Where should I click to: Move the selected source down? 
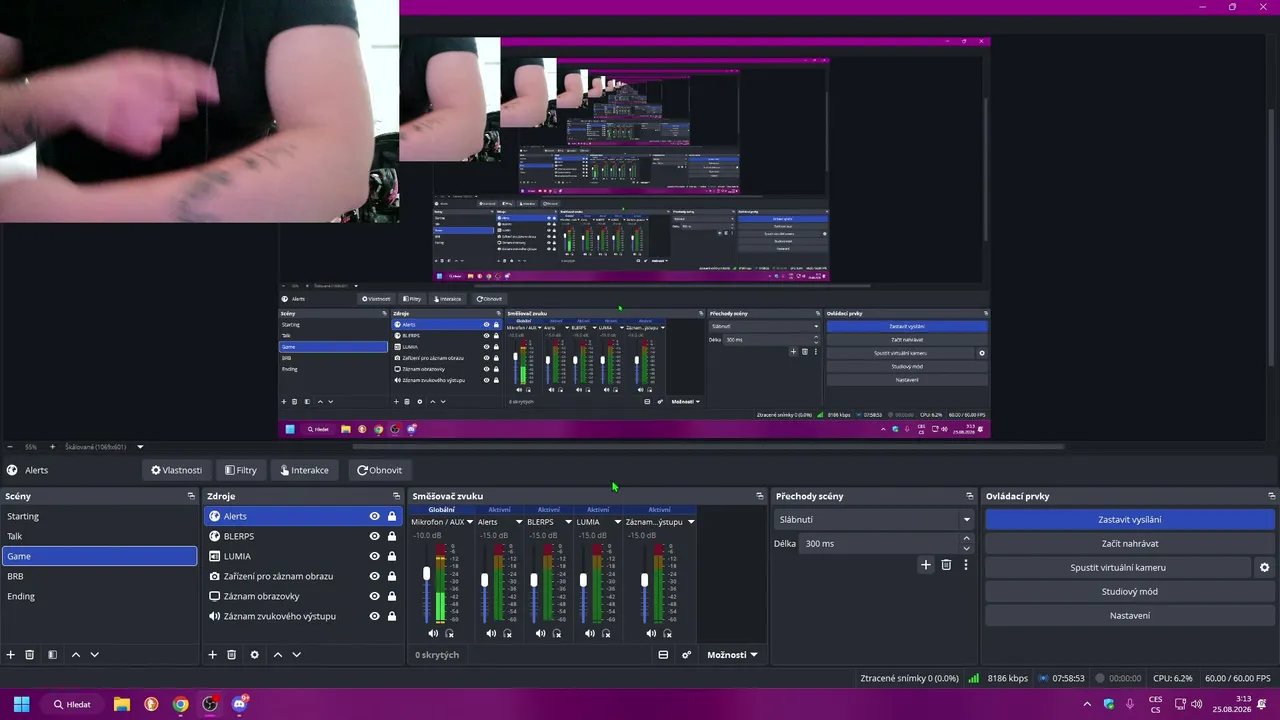click(x=297, y=655)
